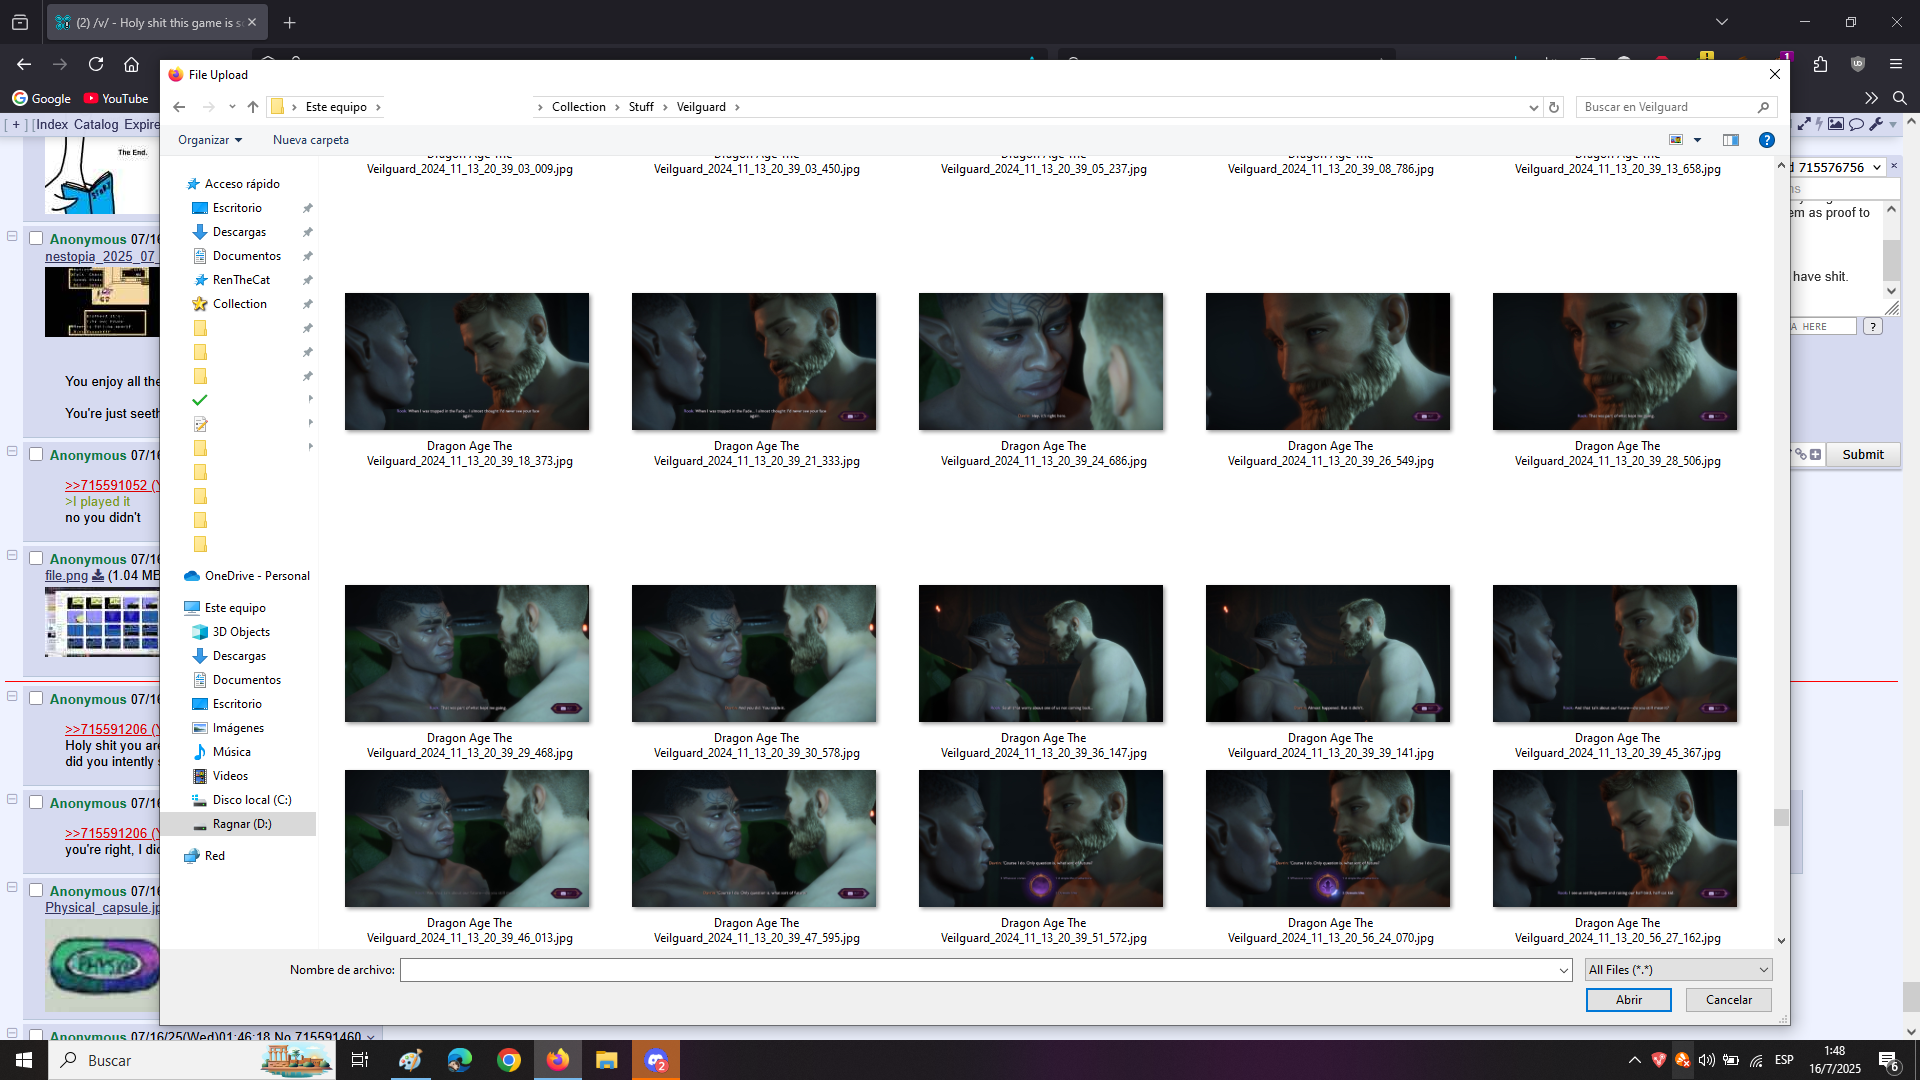Open the dialog help icon

coord(1767,140)
